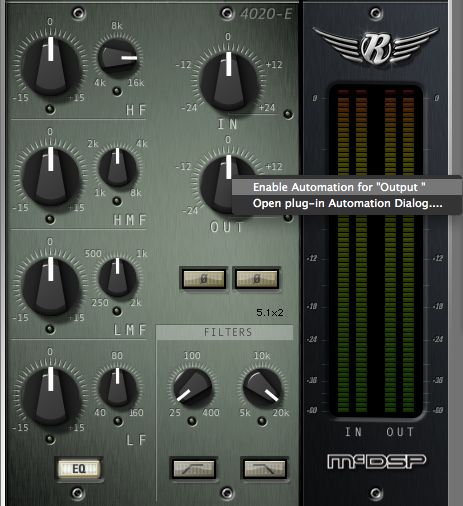Click the HMF gain knob

coord(51,176)
